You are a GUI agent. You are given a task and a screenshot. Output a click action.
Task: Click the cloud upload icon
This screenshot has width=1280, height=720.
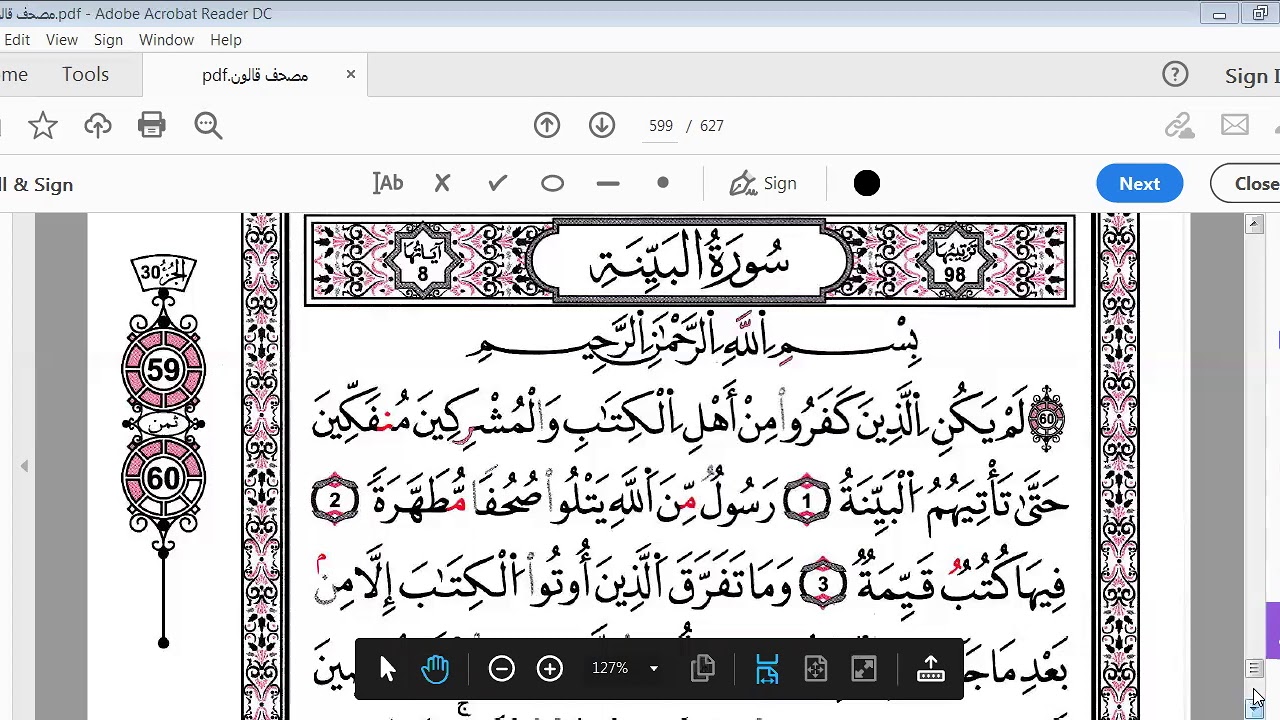(x=97, y=125)
